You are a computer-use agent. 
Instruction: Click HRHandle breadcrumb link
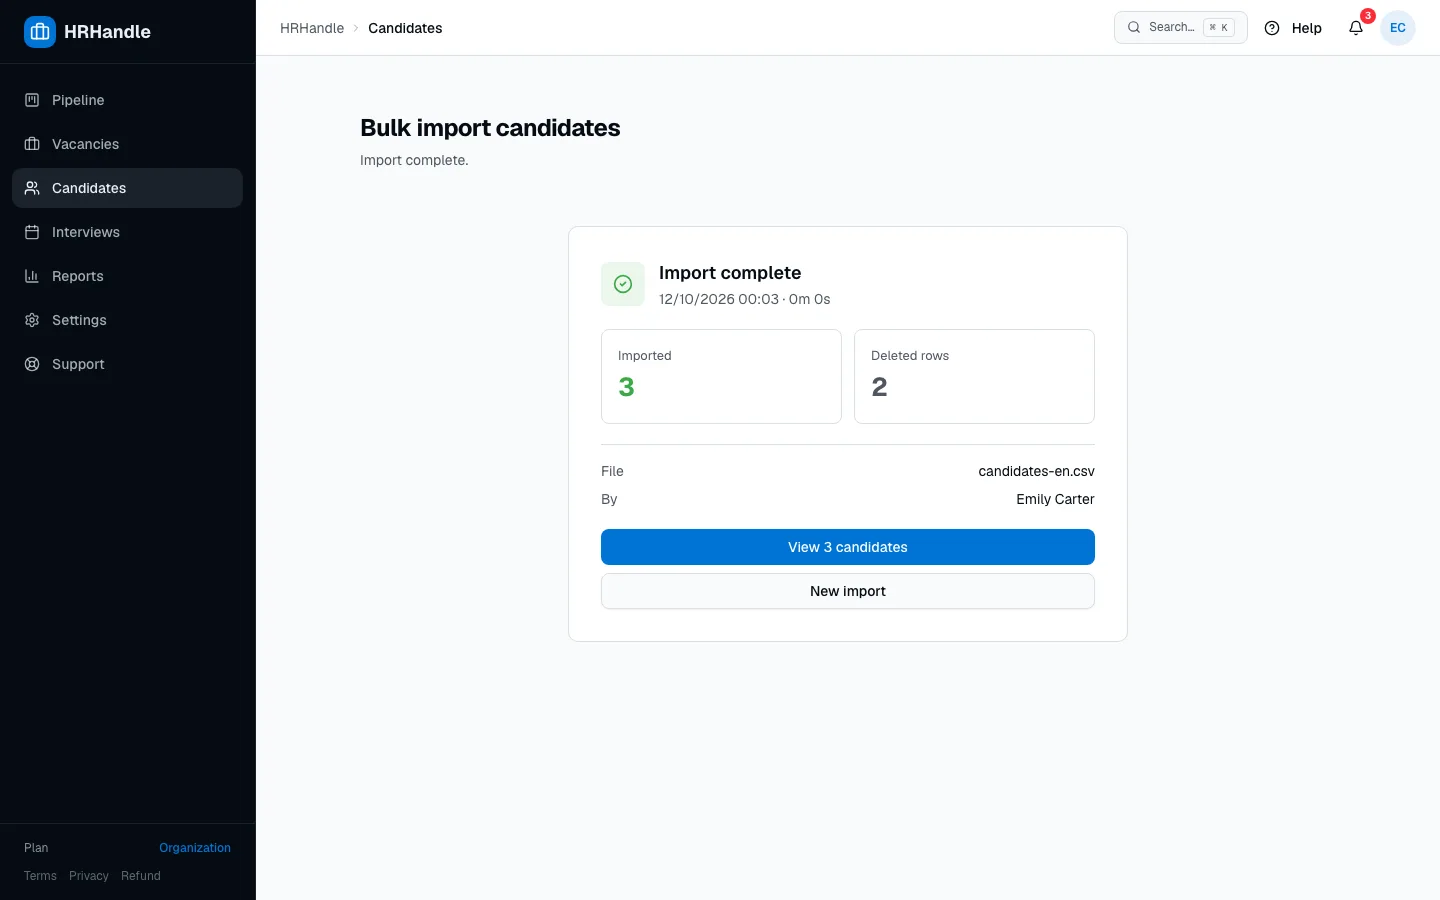[312, 28]
